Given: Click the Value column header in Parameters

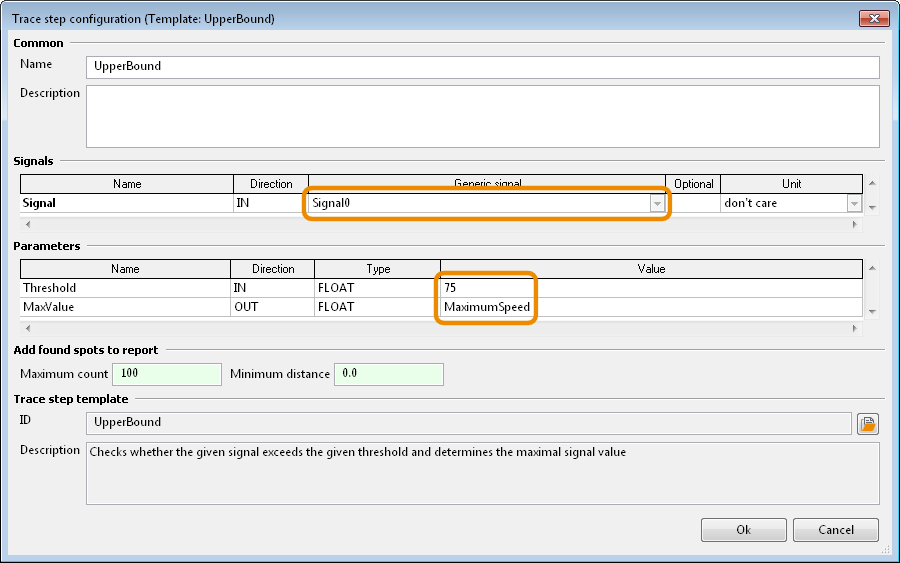Looking at the screenshot, I should [651, 269].
